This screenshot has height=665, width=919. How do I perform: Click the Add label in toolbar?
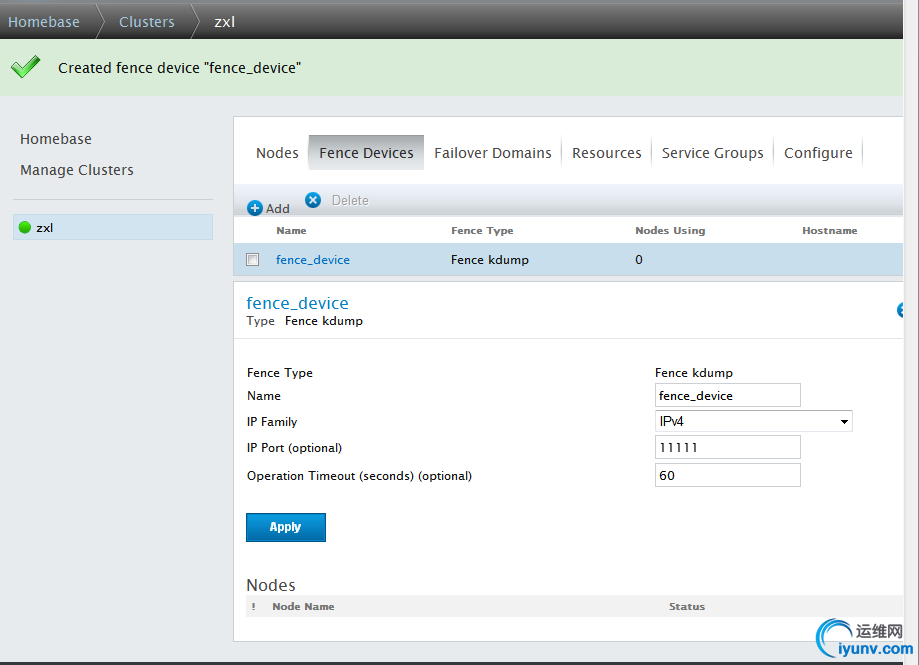pyautogui.click(x=278, y=209)
